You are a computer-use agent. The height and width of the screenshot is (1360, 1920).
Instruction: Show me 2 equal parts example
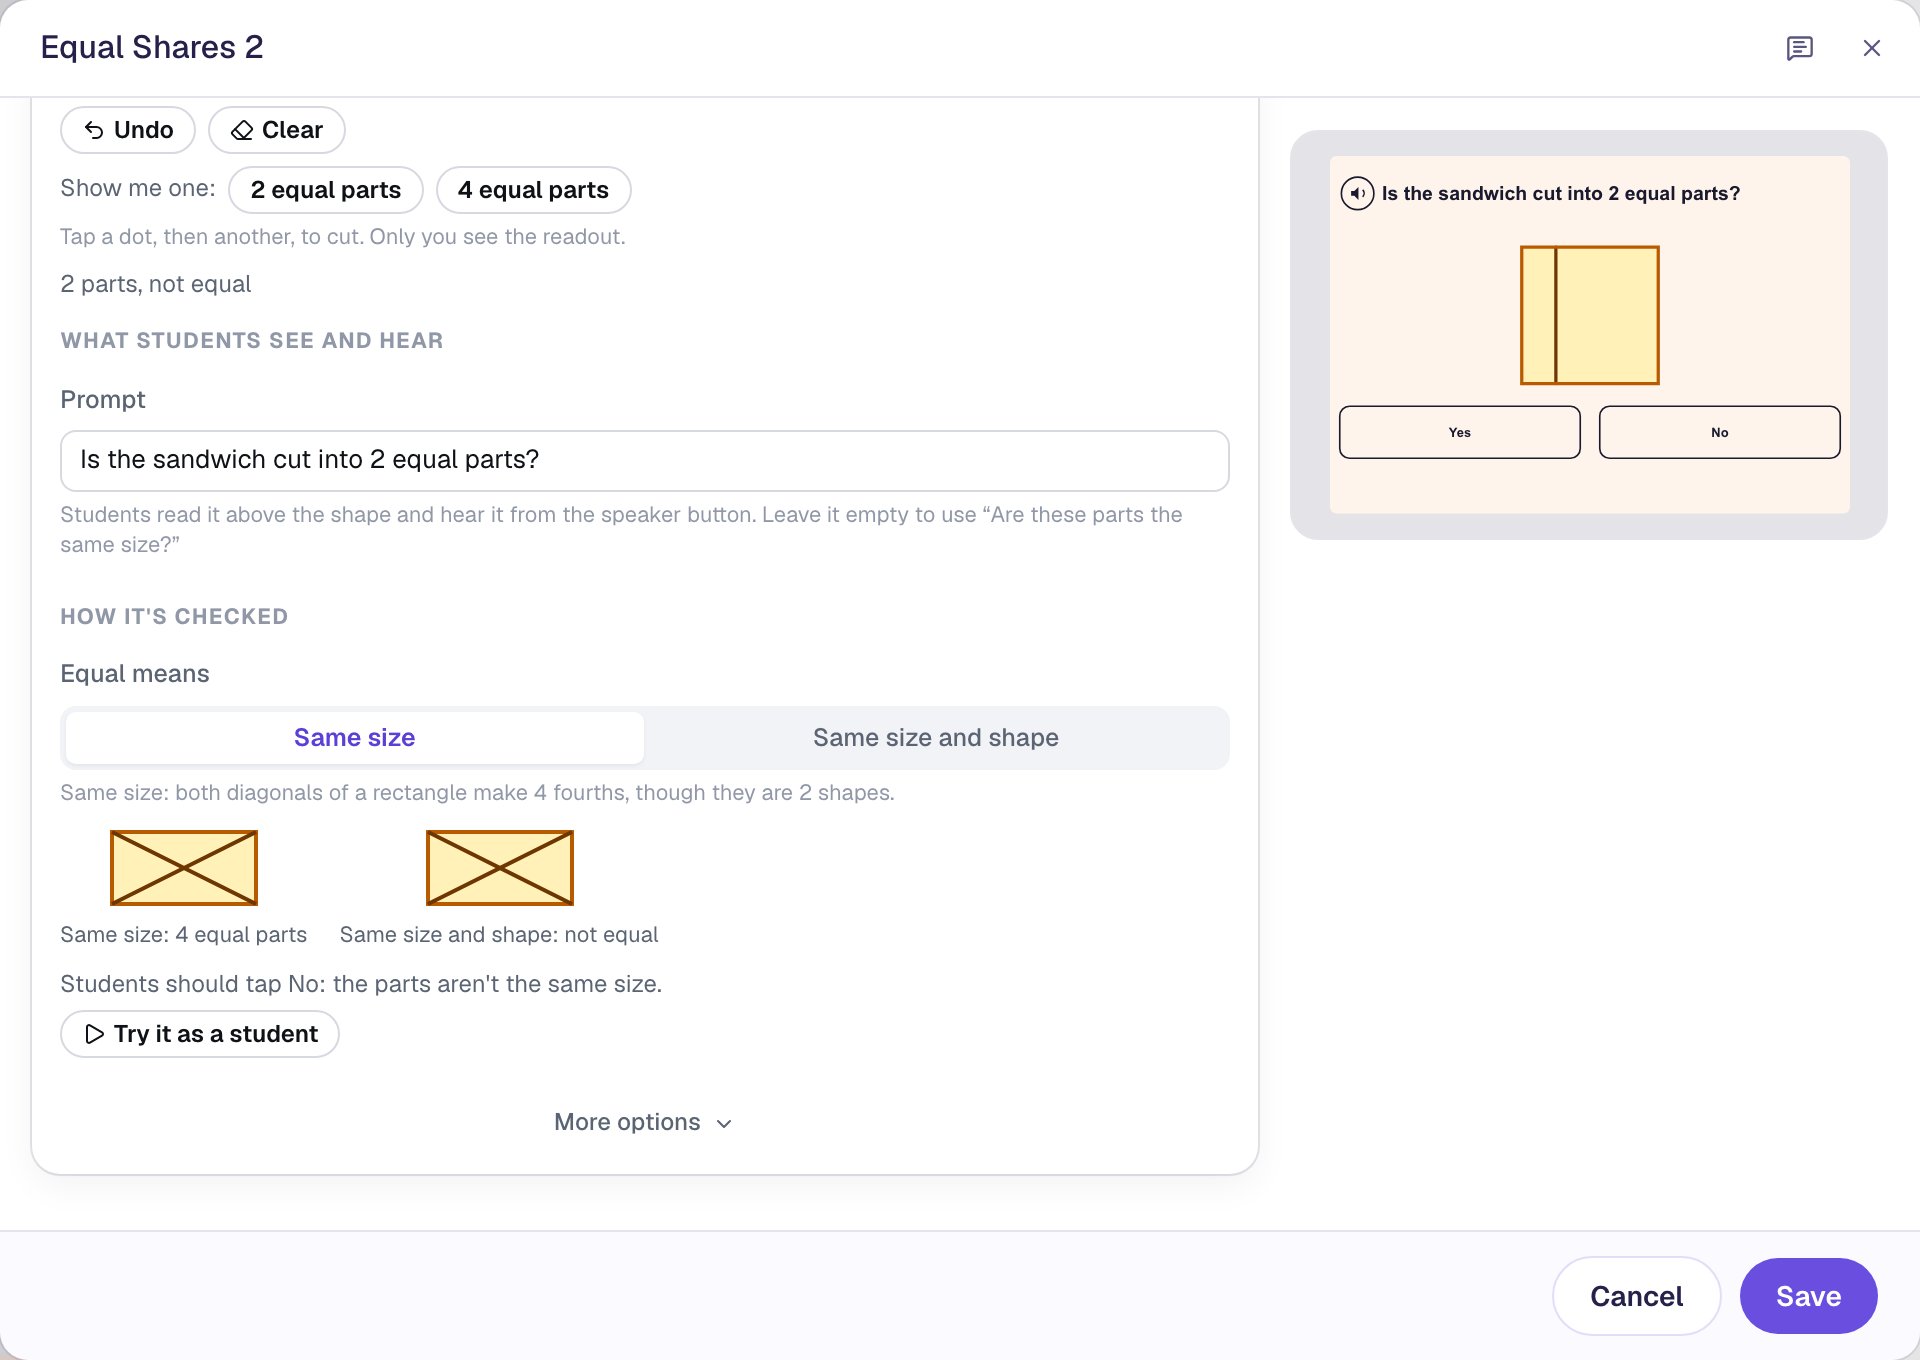click(326, 190)
